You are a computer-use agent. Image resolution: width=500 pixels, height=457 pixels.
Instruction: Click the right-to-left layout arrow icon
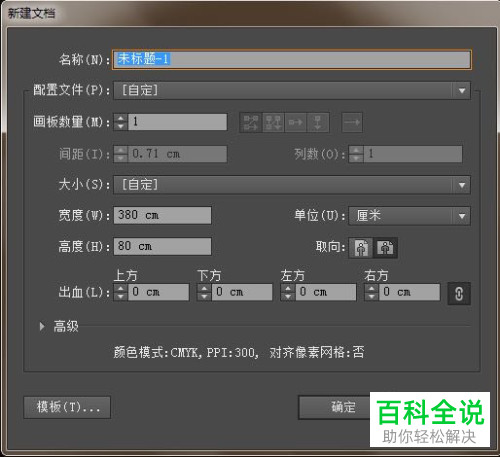352,123
